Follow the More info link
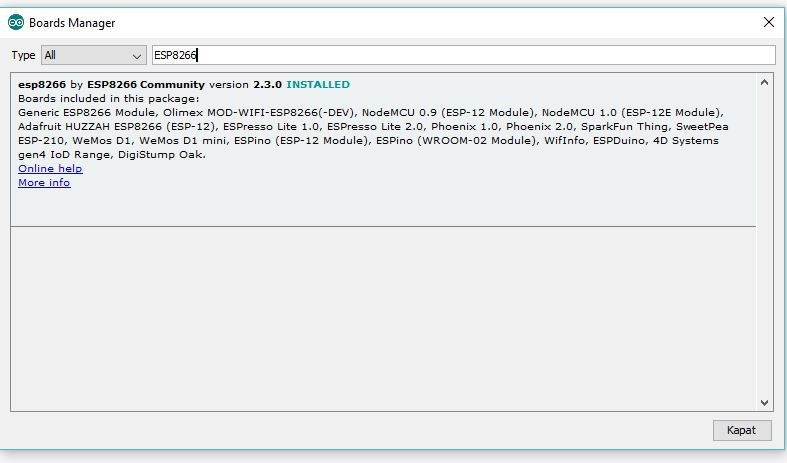787x463 pixels. [44, 183]
